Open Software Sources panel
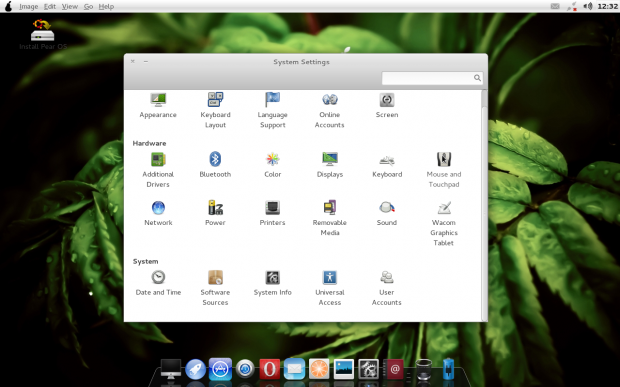The height and width of the screenshot is (387, 620). pyautogui.click(x=215, y=288)
